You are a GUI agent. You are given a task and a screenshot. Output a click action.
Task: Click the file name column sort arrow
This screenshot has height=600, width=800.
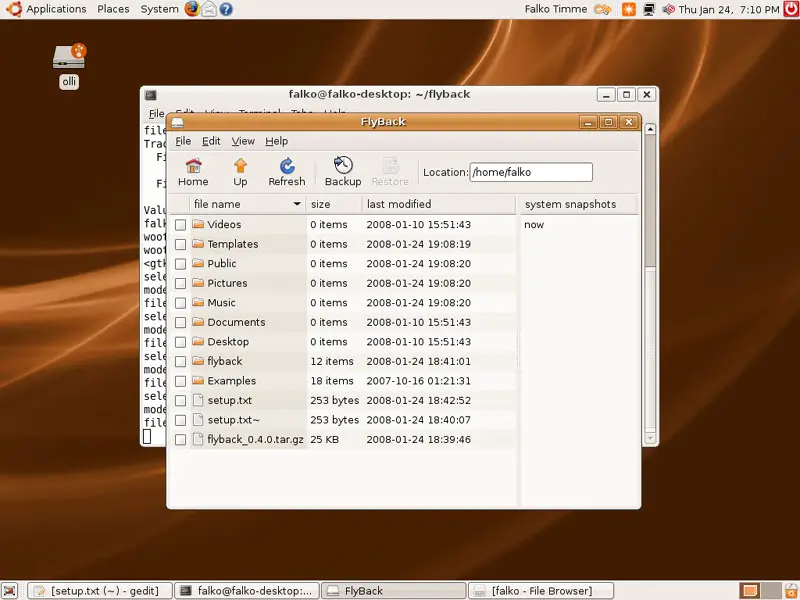(297, 204)
